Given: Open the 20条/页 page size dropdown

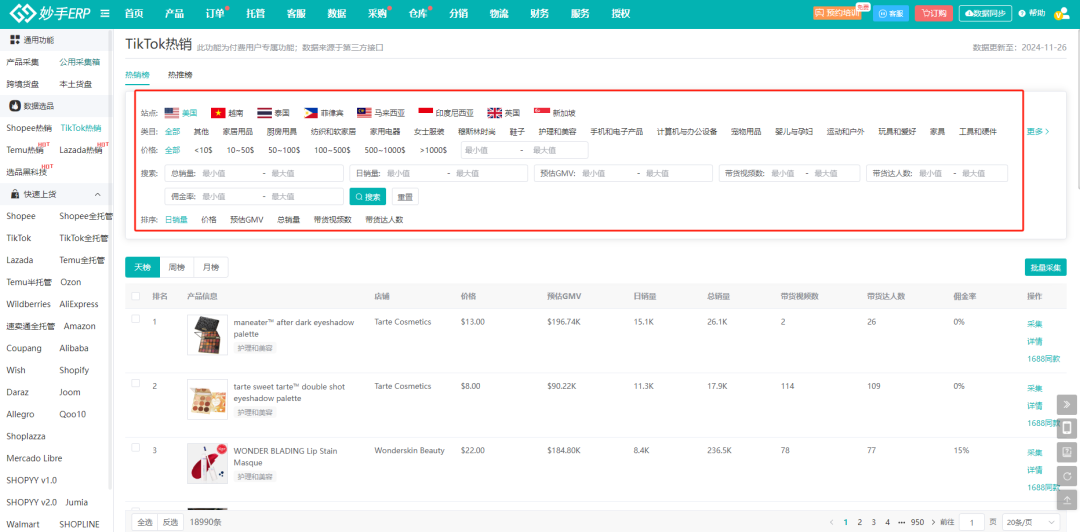Looking at the screenshot, I should pyautogui.click(x=1030, y=522).
